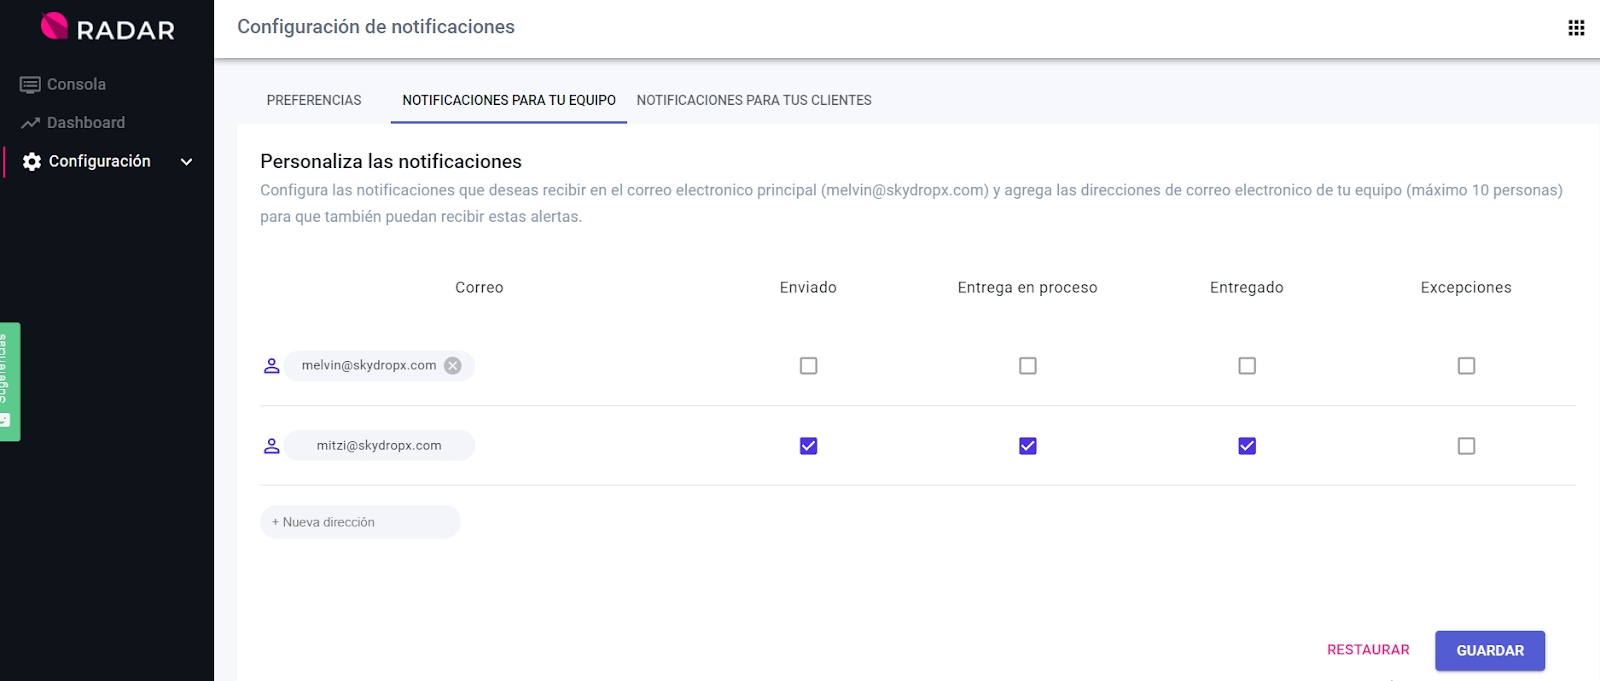Screen dimensions: 1600x681
Task: Click the RADAR logo icon
Action: pos(54,27)
